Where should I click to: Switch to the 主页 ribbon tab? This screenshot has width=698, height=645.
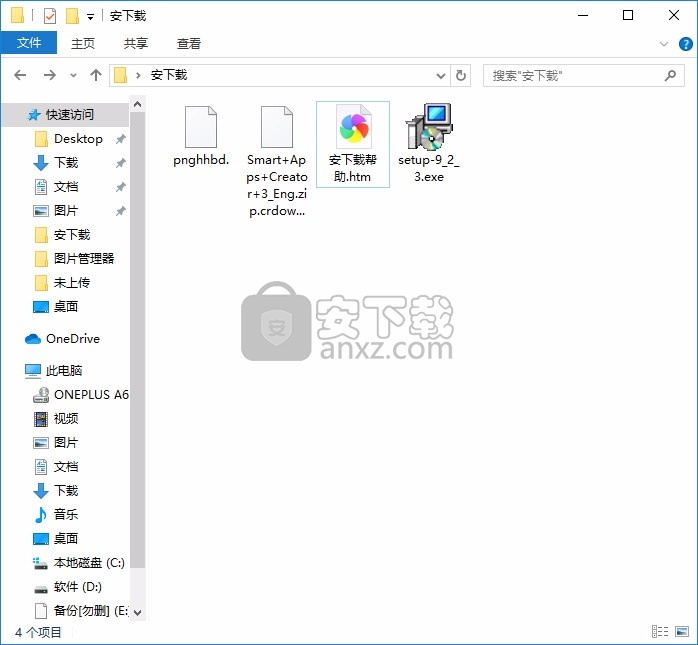point(83,43)
